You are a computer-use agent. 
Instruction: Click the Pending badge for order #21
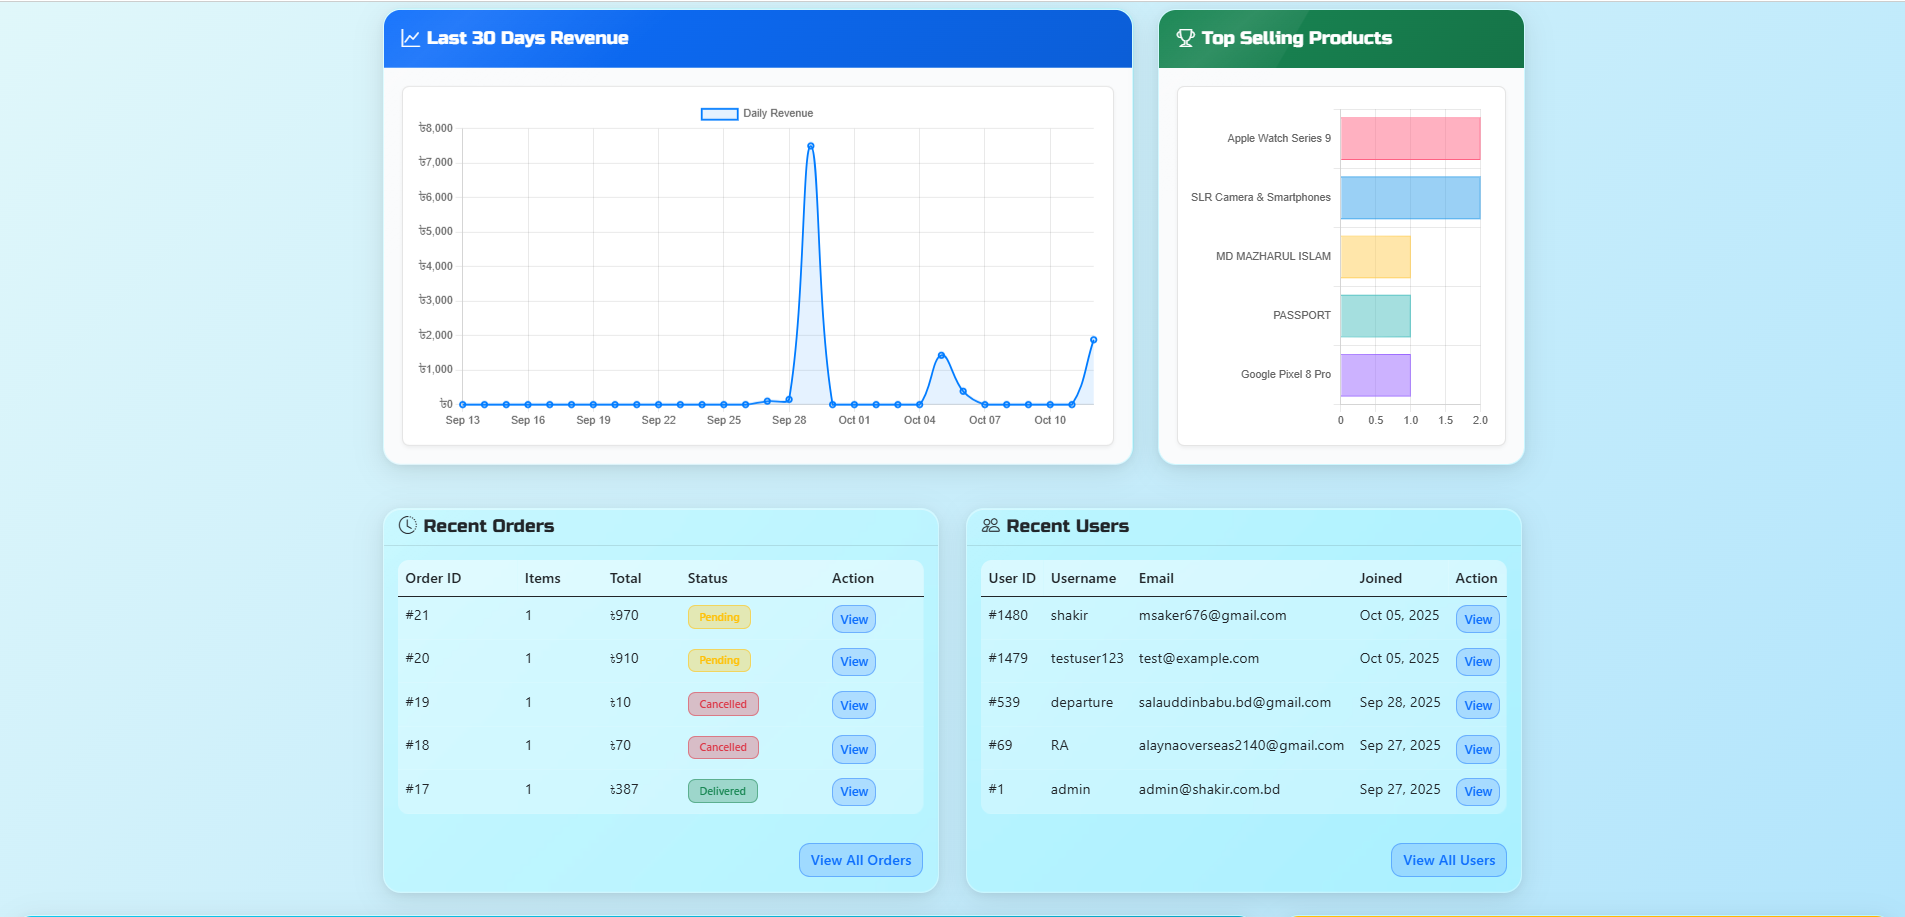(x=719, y=617)
